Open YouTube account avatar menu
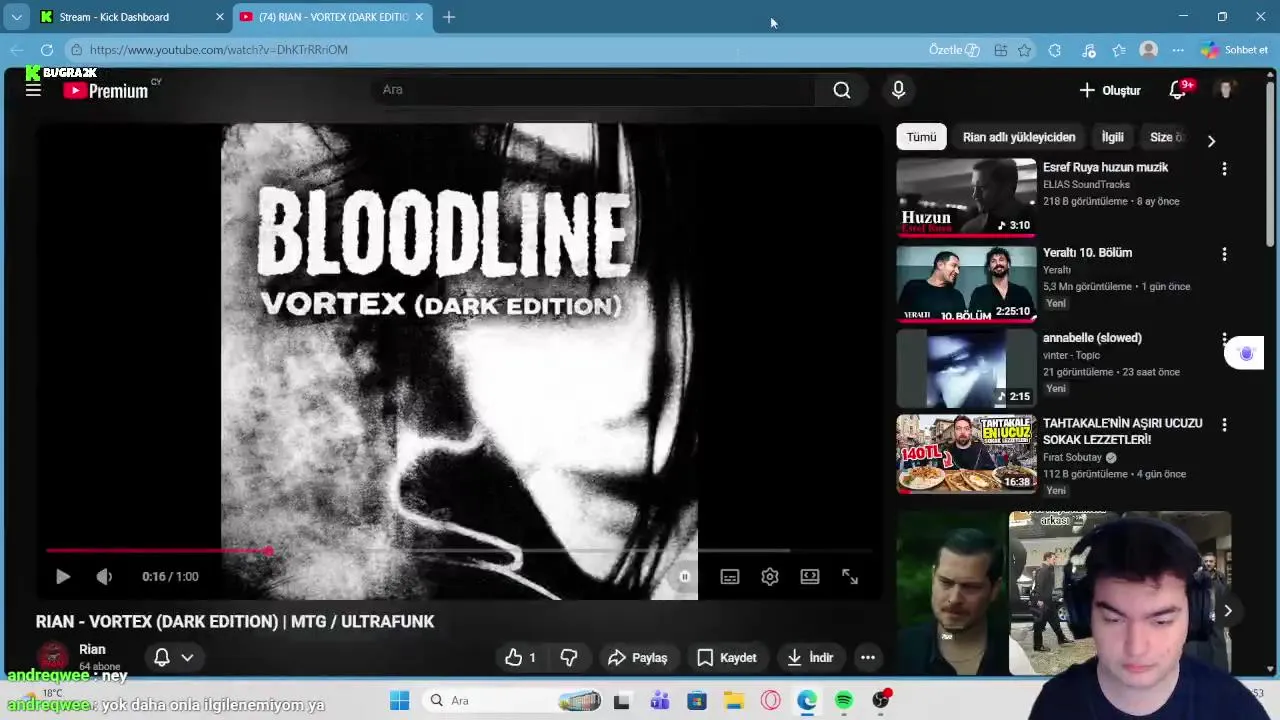The image size is (1280, 720). click(x=1226, y=90)
